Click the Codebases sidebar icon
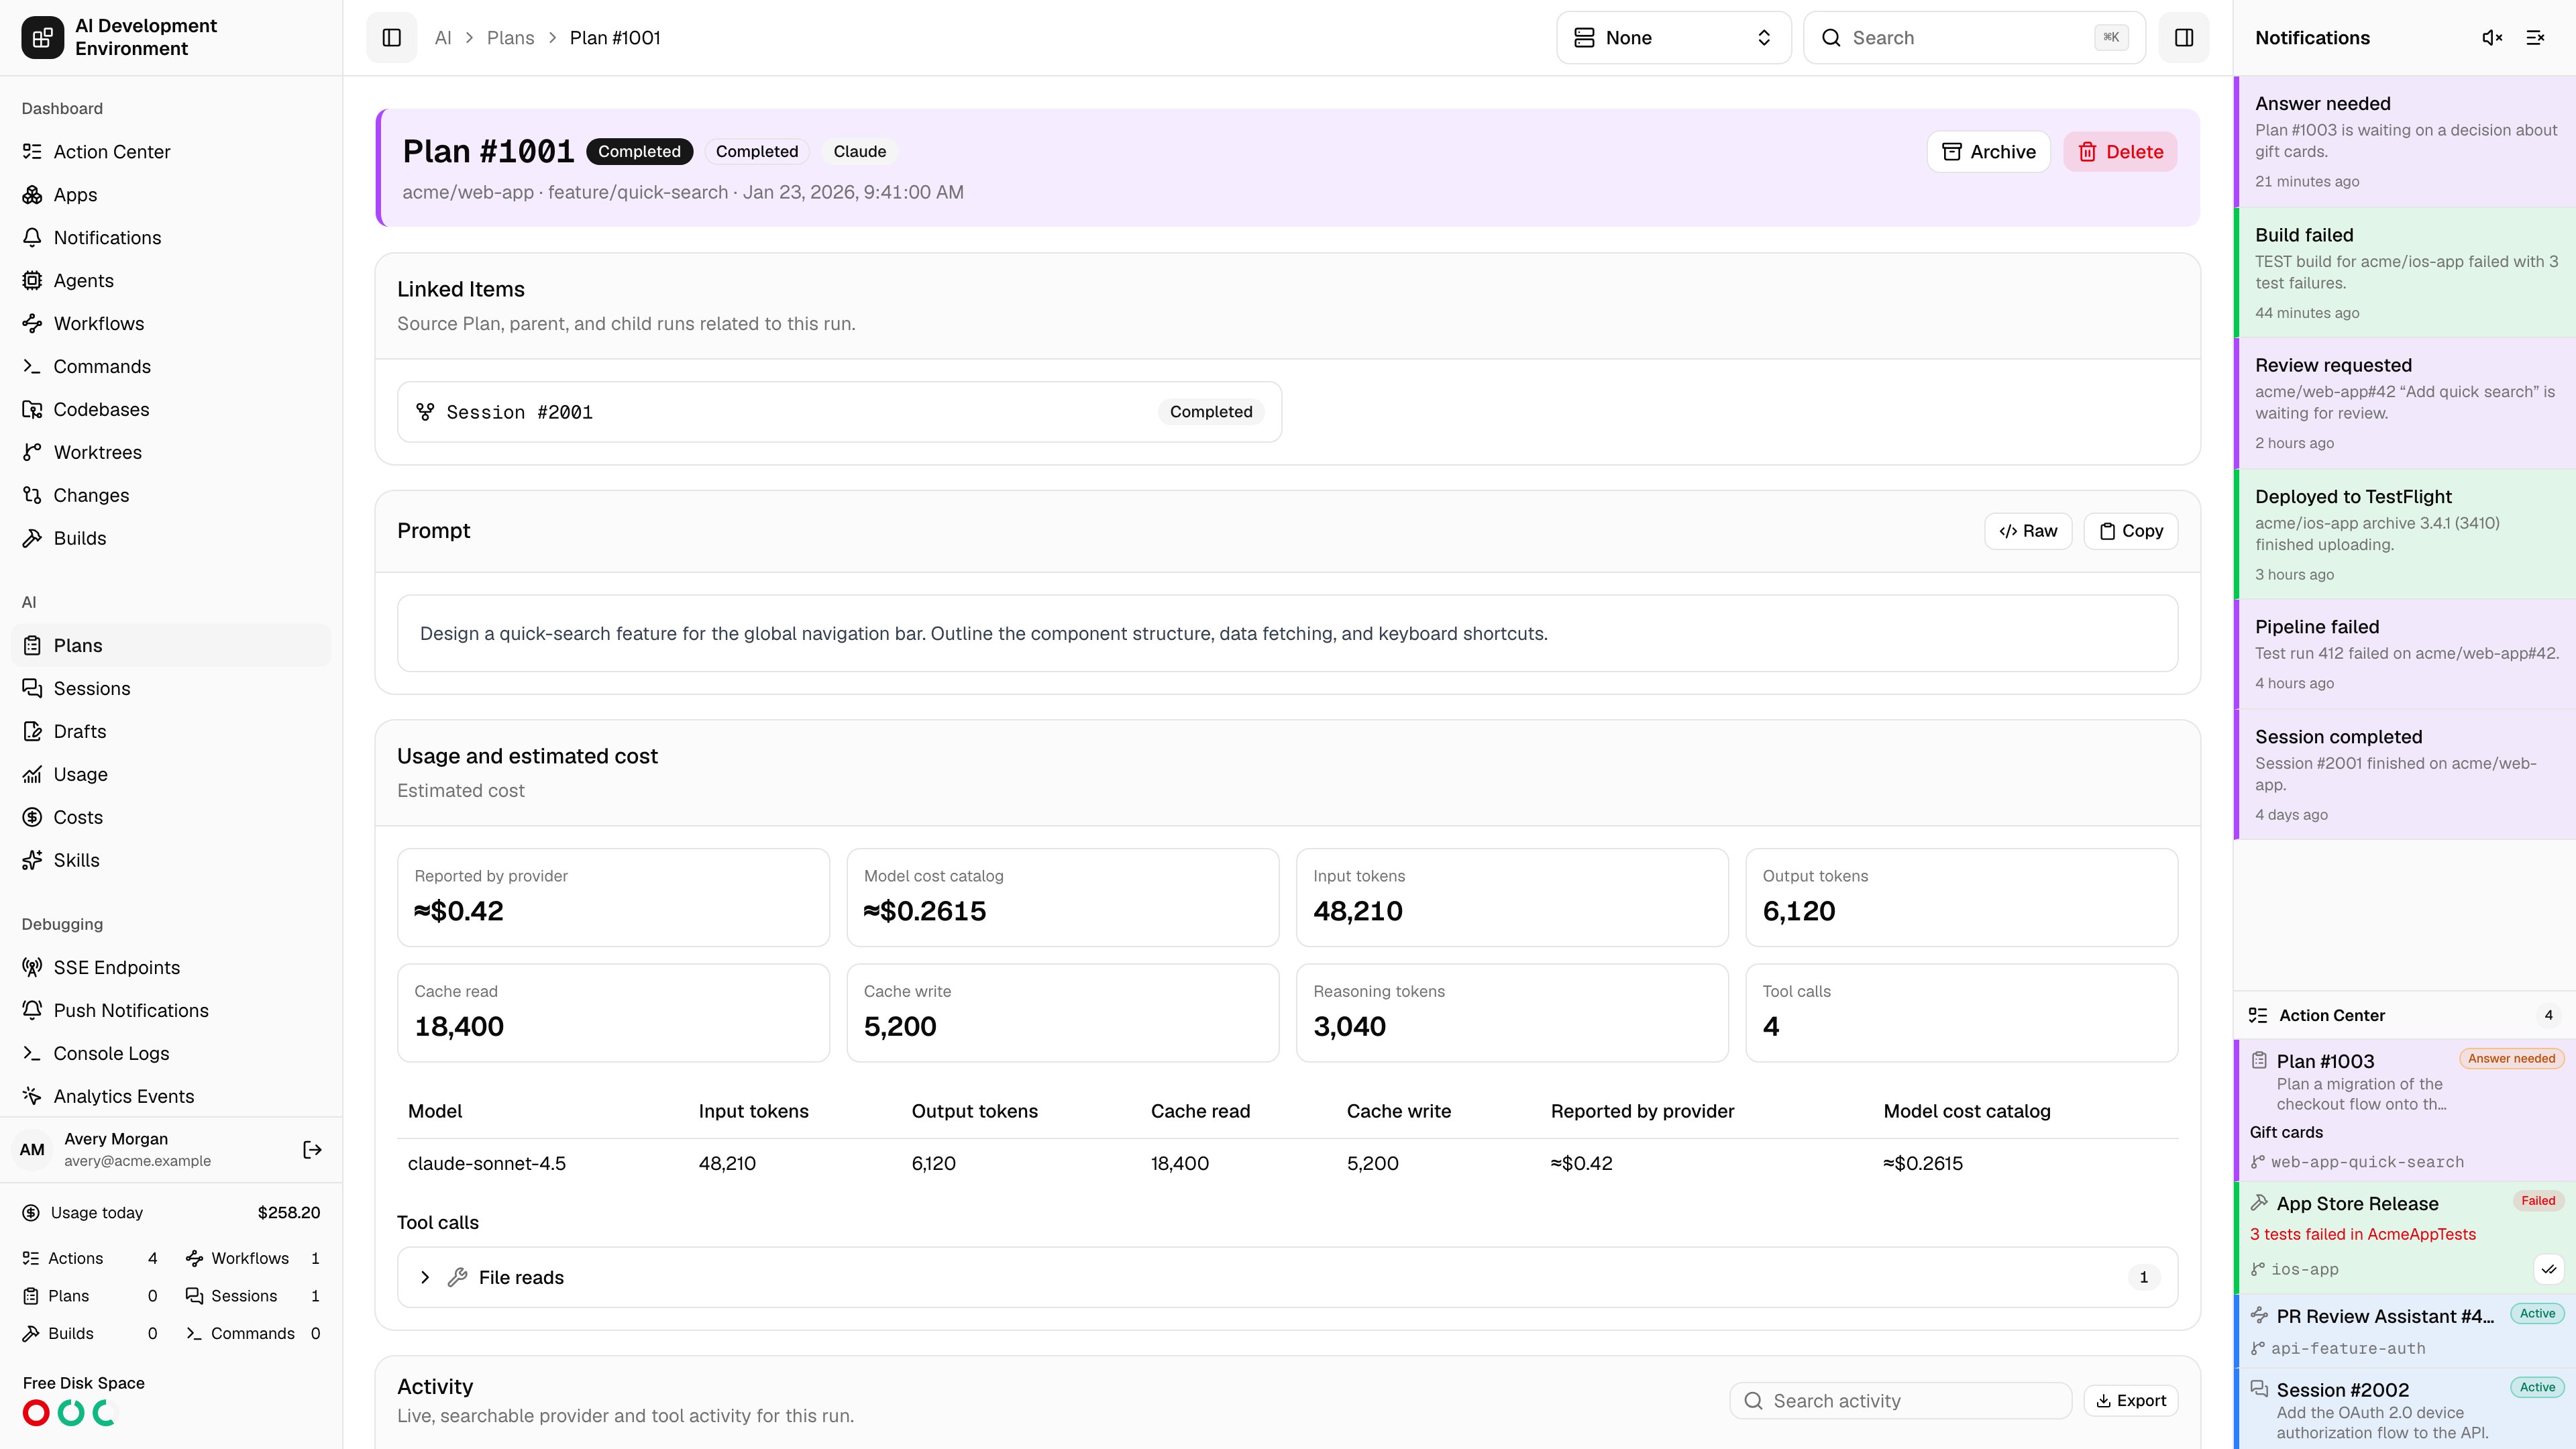2576x1449 pixels. pos(32,410)
